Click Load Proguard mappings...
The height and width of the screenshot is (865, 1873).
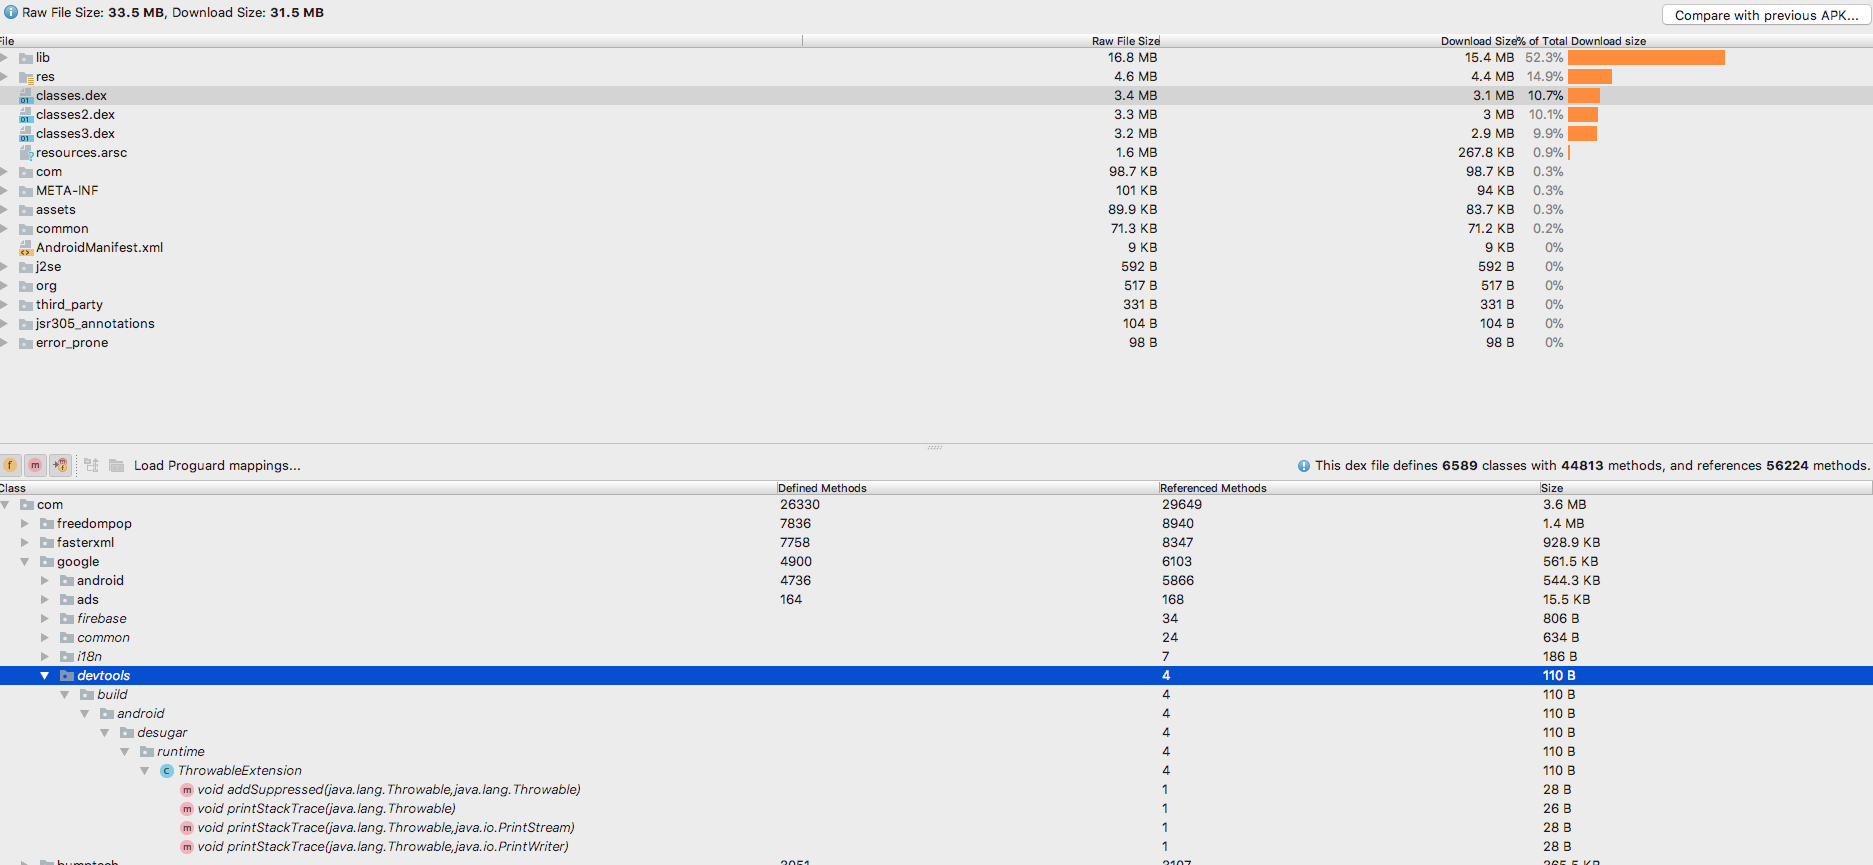217,466
